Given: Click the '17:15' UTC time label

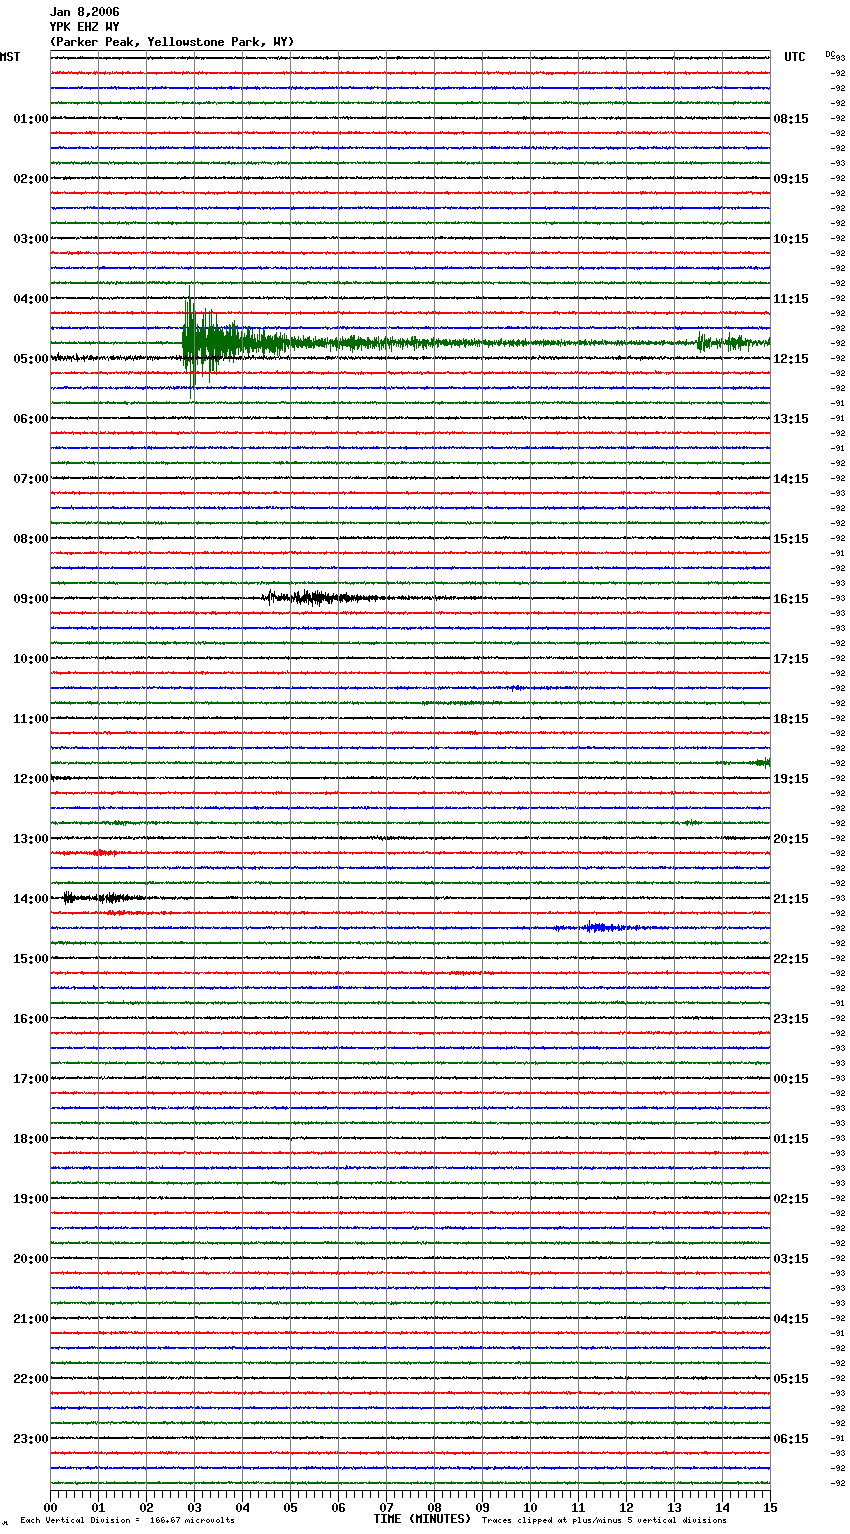Looking at the screenshot, I should tap(791, 659).
